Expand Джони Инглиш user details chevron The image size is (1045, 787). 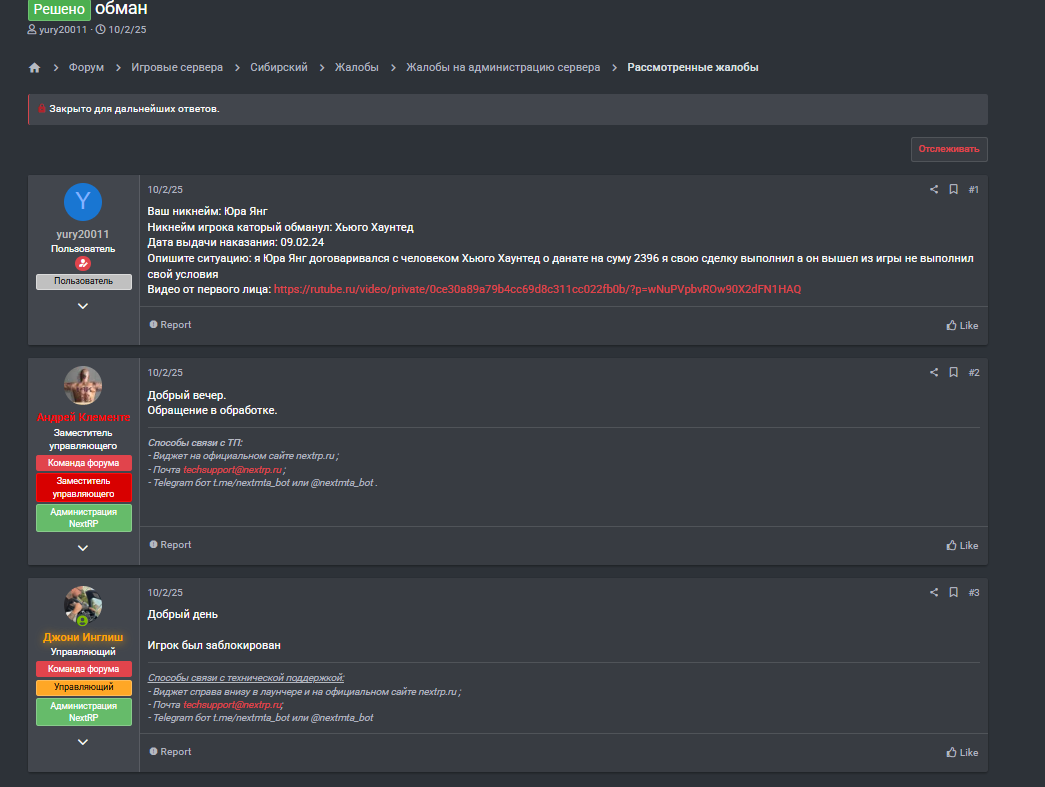[x=83, y=742]
